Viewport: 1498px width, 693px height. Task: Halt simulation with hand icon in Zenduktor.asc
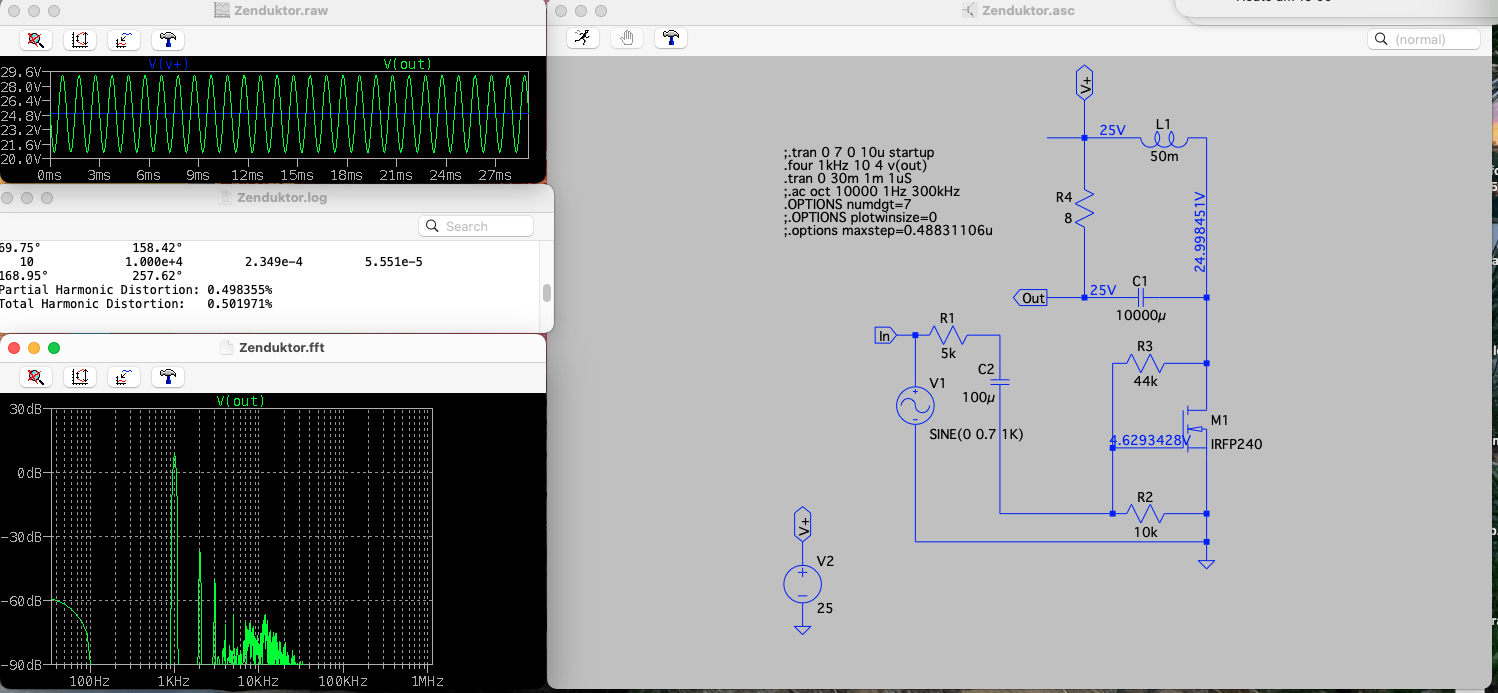tap(626, 38)
